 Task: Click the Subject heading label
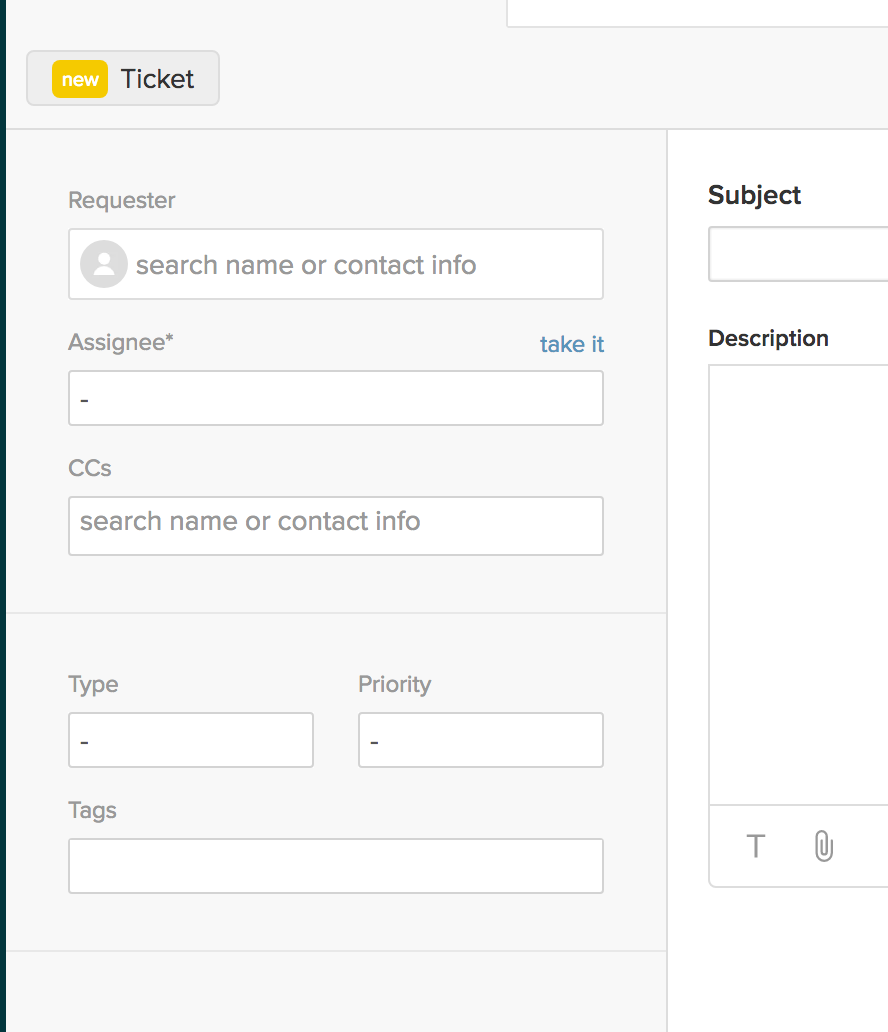(754, 195)
